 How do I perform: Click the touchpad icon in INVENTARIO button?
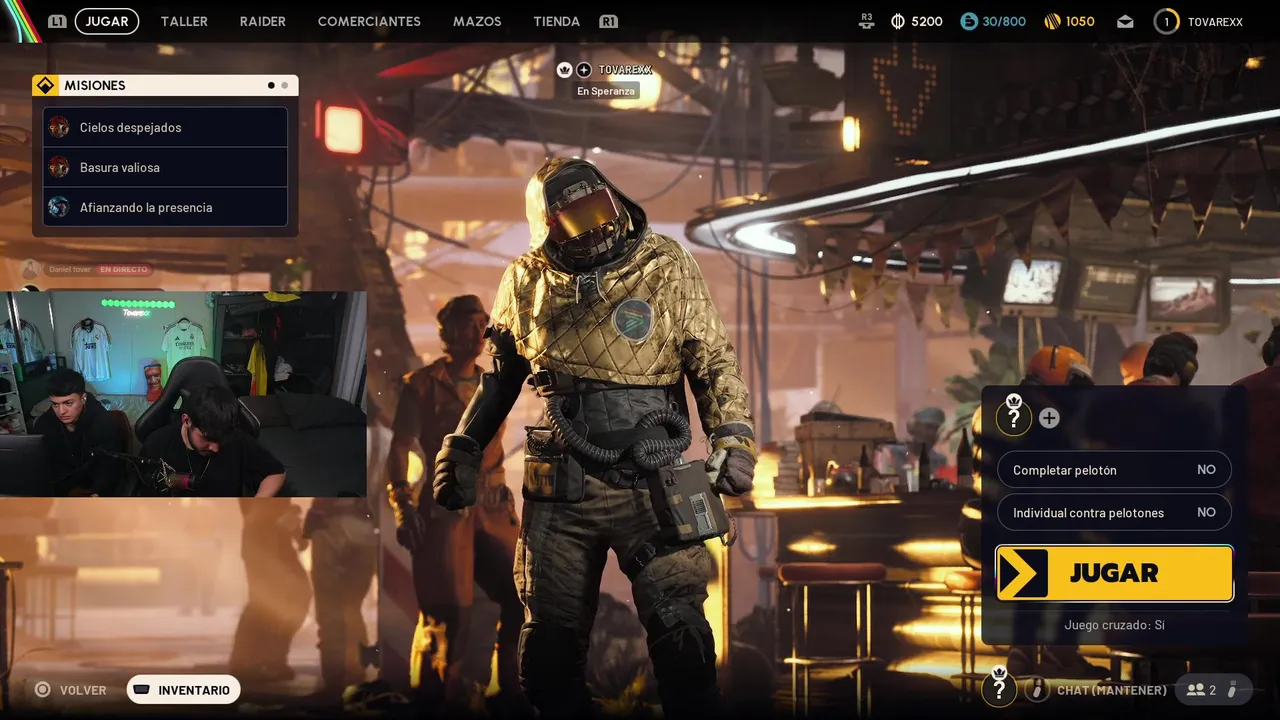coord(142,690)
